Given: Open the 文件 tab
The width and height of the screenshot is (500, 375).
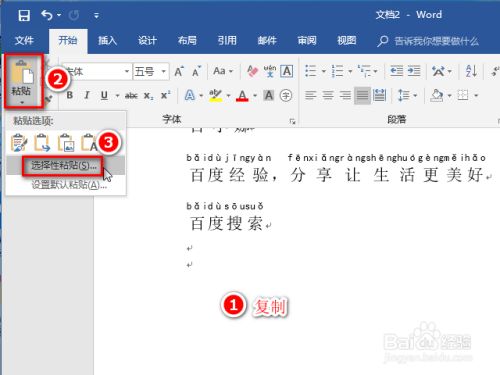Looking at the screenshot, I should point(24,41).
